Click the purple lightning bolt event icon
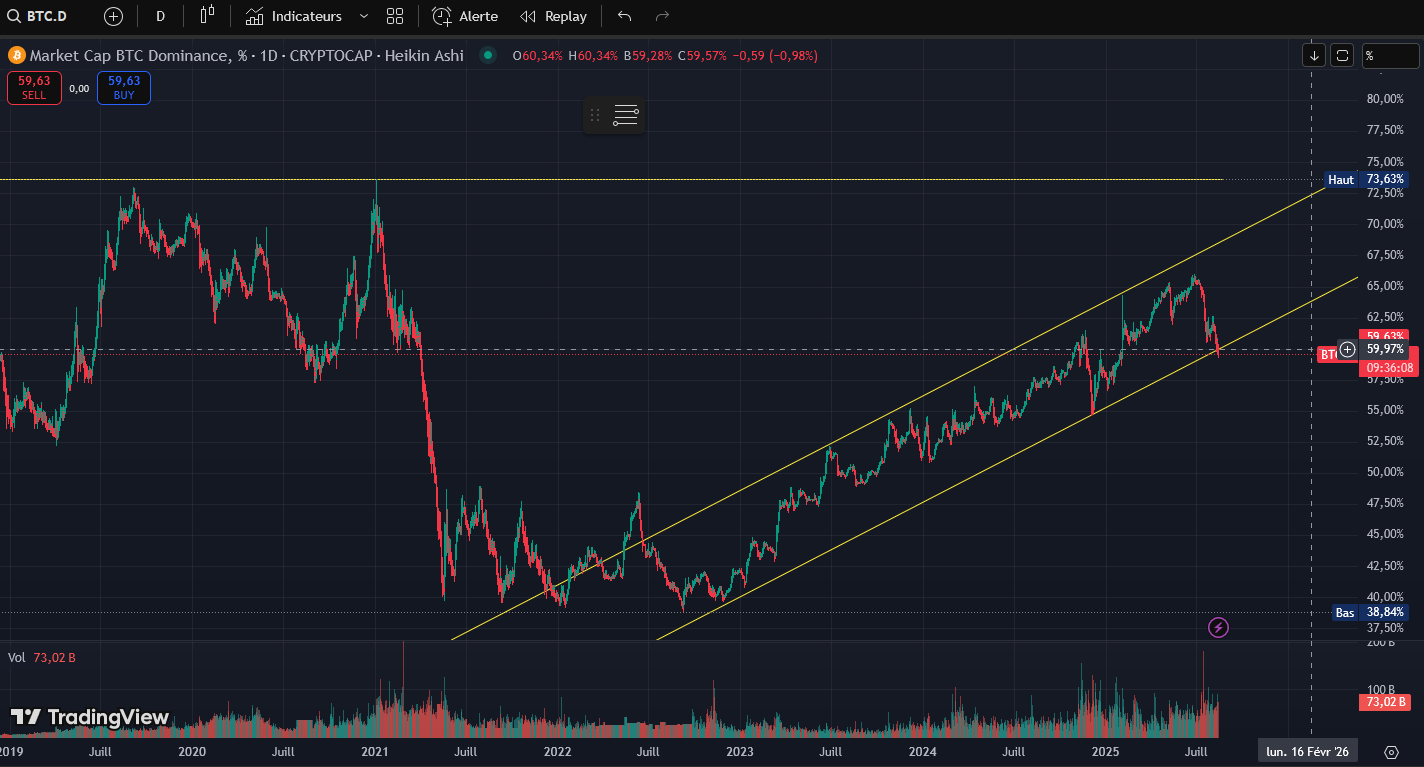Image resolution: width=1424 pixels, height=767 pixels. 1218,627
